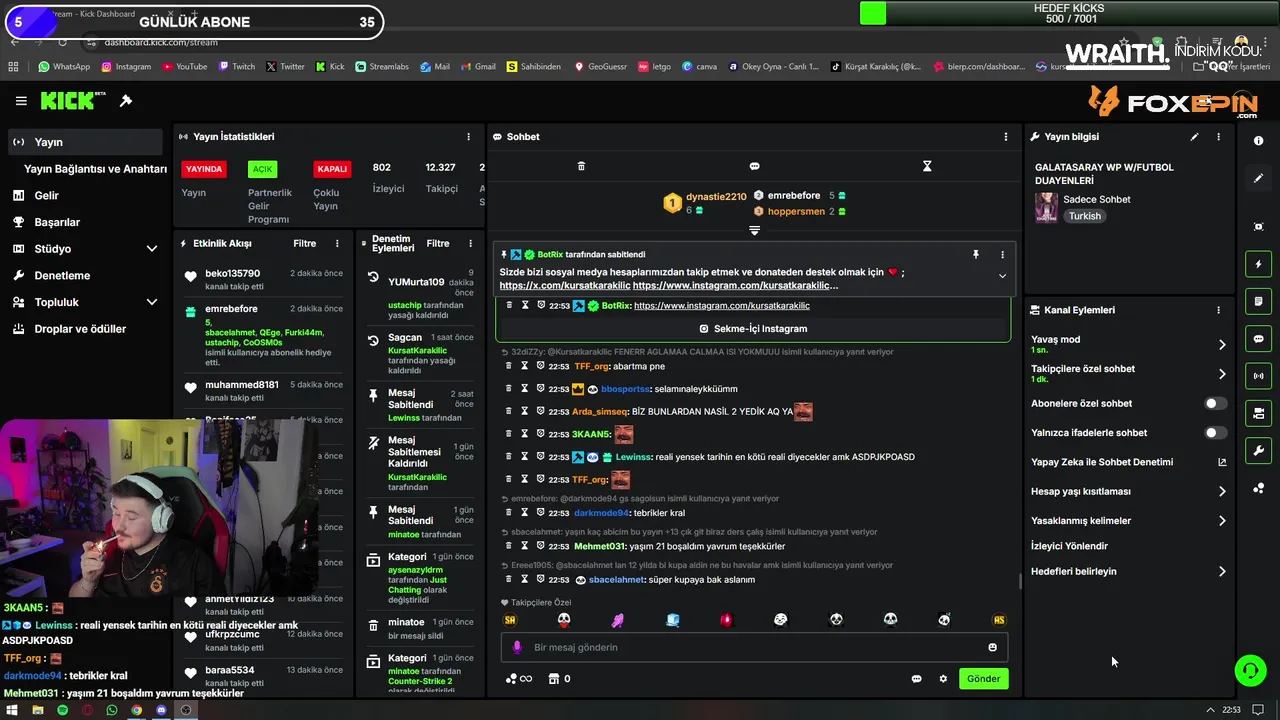Click the Bir mesaj gönderin input field
The width and height of the screenshot is (1280, 720).
(x=754, y=647)
